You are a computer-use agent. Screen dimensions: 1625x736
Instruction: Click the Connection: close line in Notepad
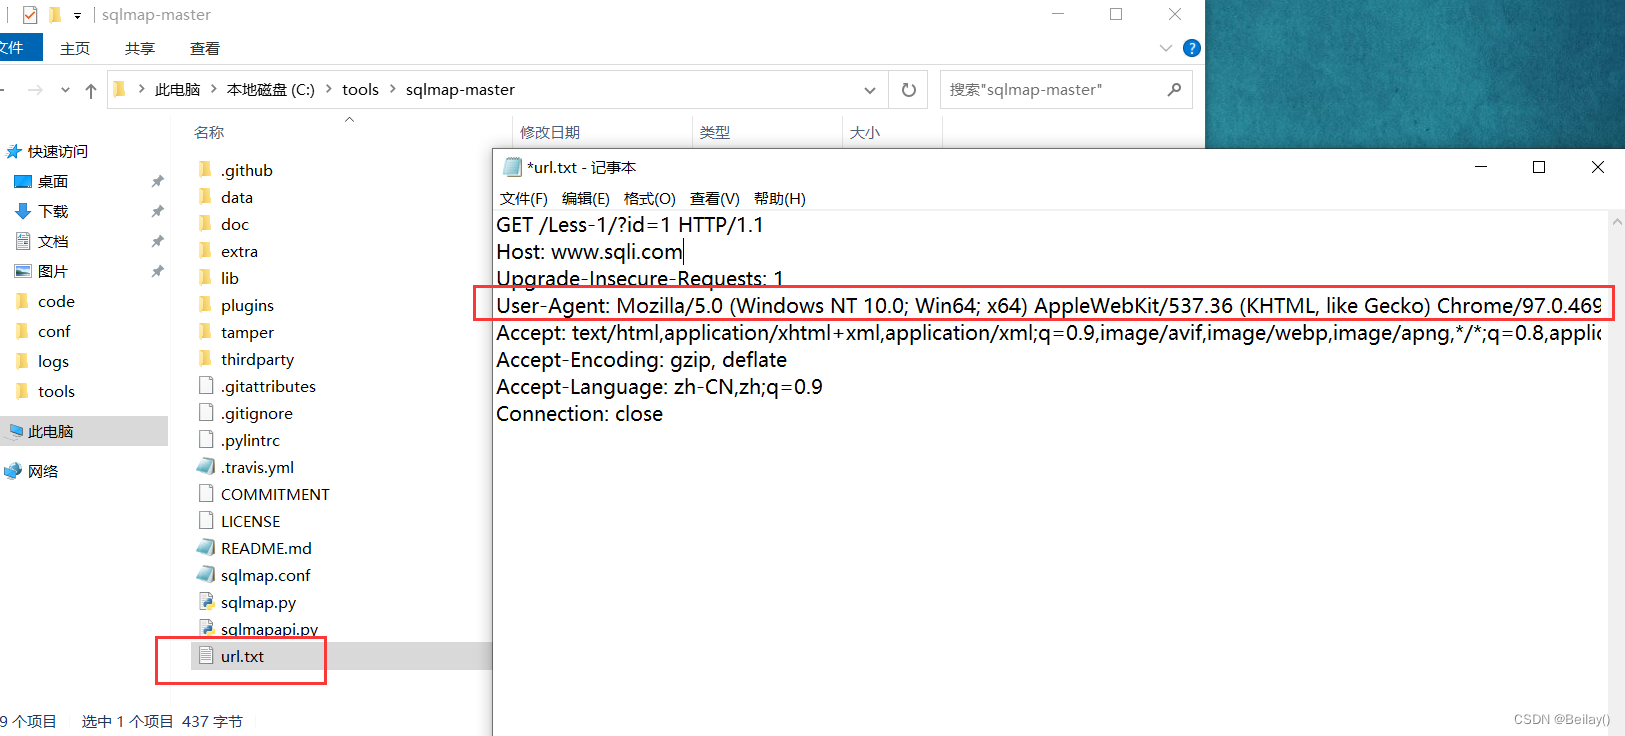click(579, 414)
